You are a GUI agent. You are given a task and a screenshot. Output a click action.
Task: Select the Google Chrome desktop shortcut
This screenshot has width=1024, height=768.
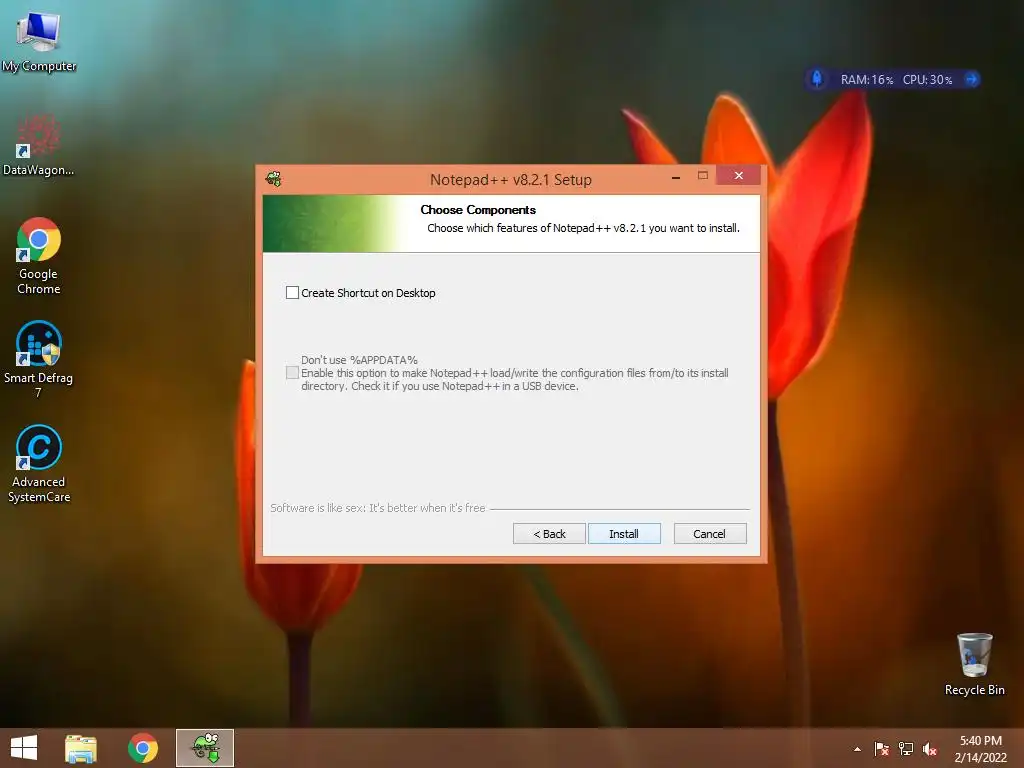(39, 256)
